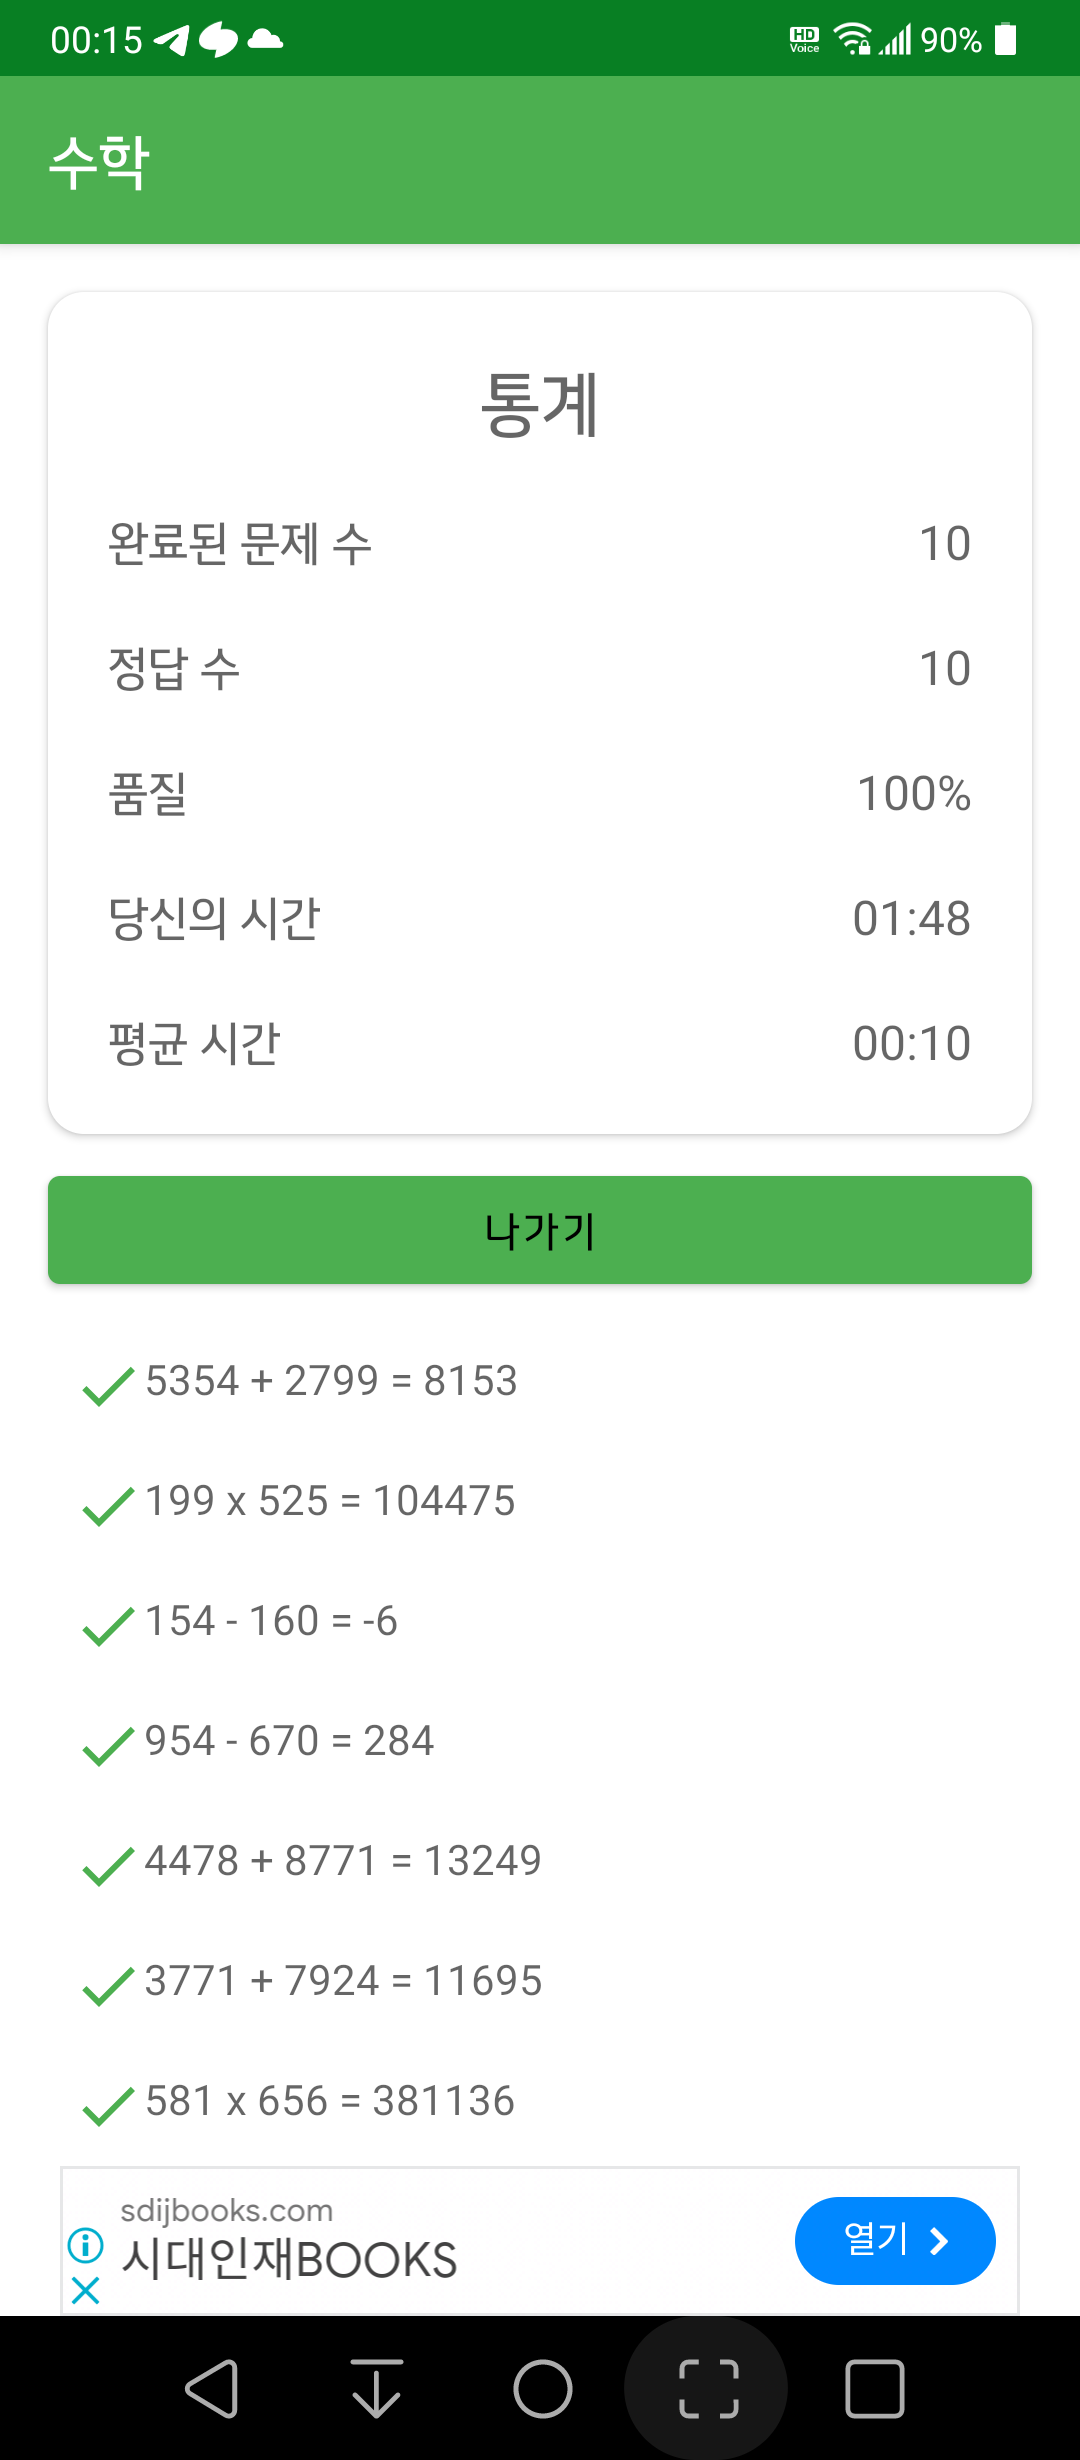1080x2460 pixels.
Task: Select the 4478 + 8771 = 13249 row
Action: click(x=540, y=1861)
